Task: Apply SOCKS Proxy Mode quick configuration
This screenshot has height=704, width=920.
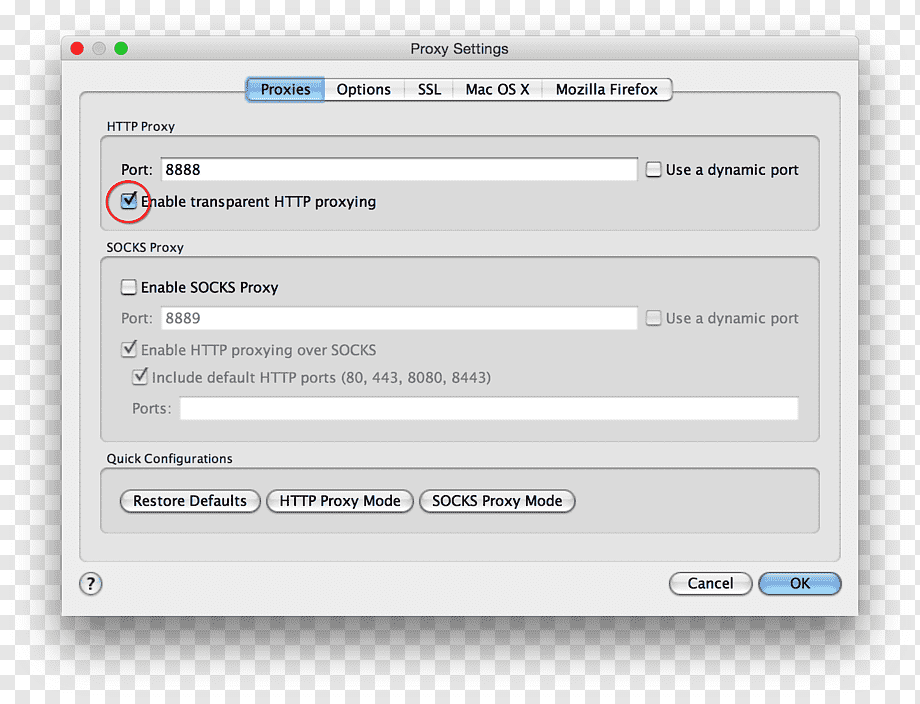Action: [x=497, y=501]
